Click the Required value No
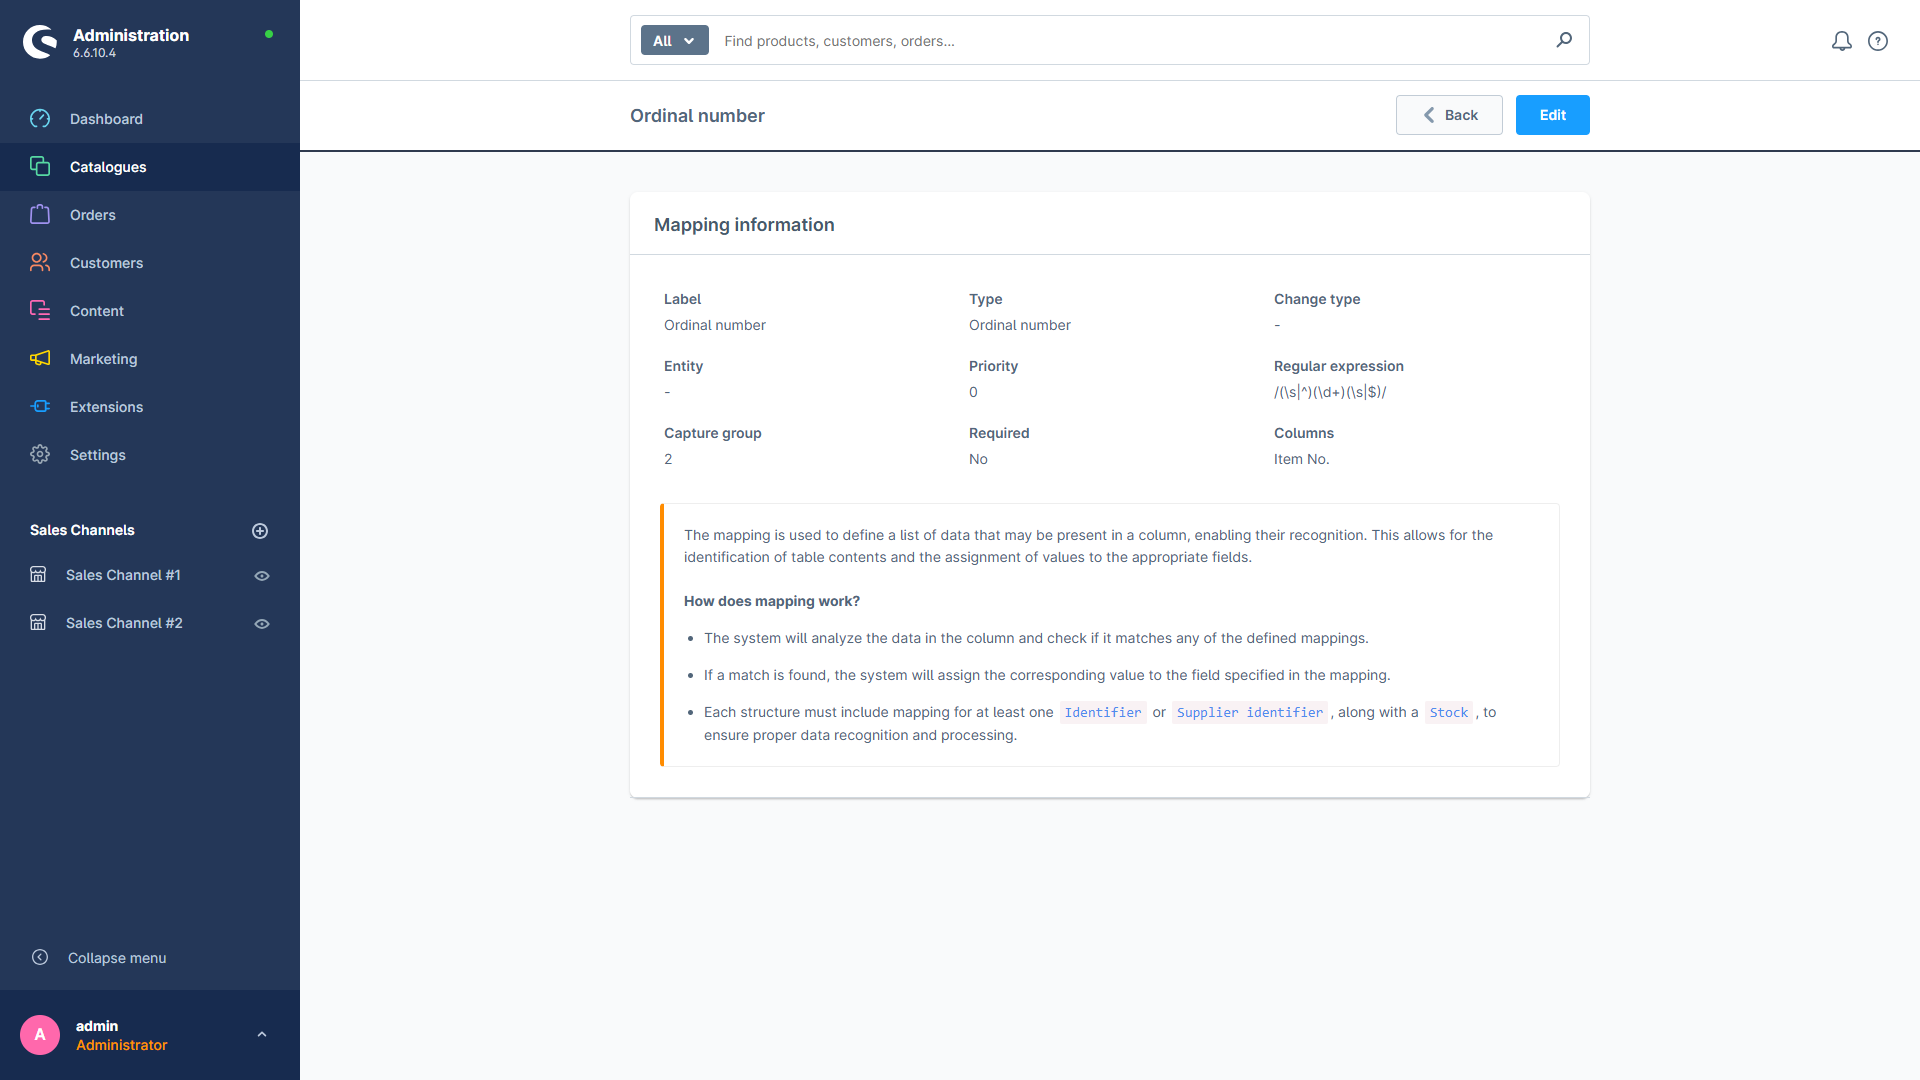Image resolution: width=1920 pixels, height=1080 pixels. click(x=978, y=459)
